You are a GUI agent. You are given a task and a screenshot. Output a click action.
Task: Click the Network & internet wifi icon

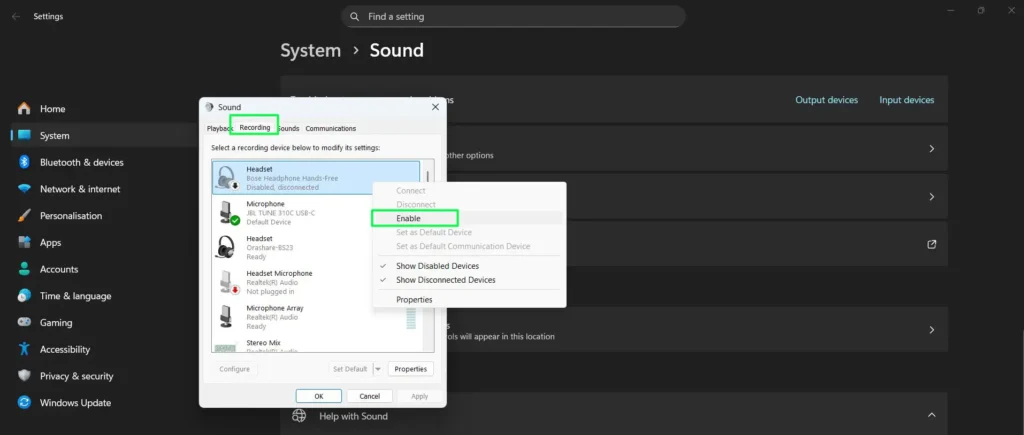pyautogui.click(x=24, y=189)
